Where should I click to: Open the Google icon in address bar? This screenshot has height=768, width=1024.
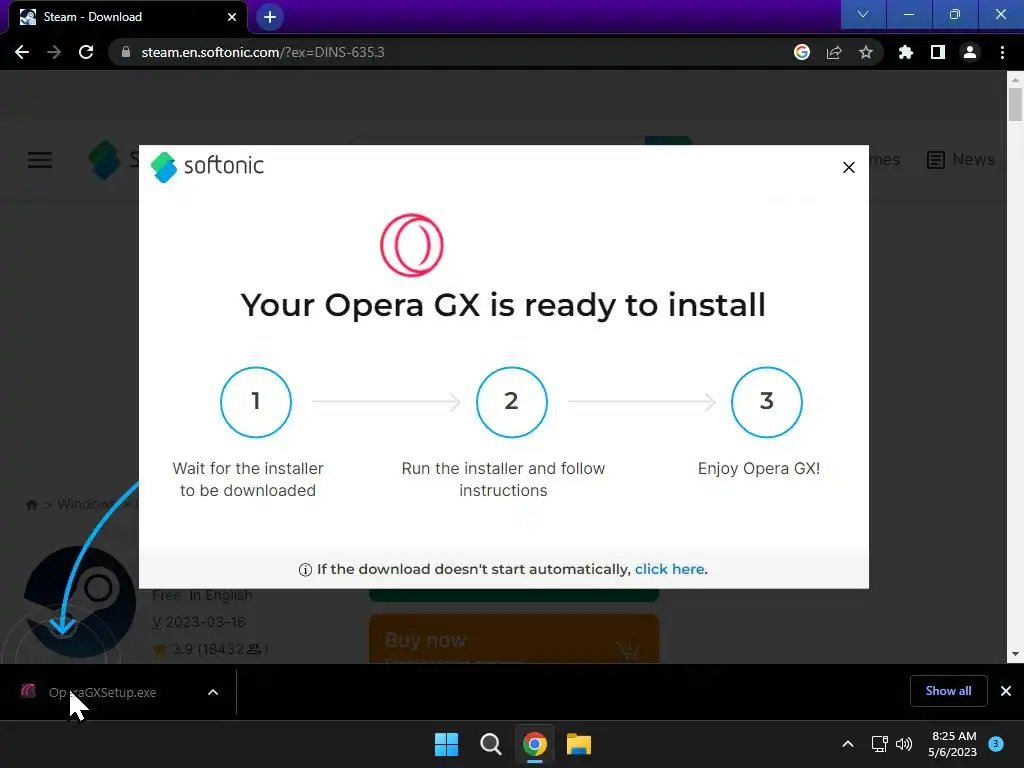click(x=802, y=52)
